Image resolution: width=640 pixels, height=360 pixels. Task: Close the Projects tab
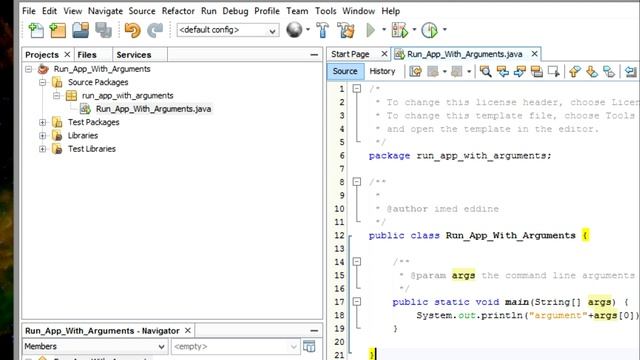pyautogui.click(x=67, y=54)
